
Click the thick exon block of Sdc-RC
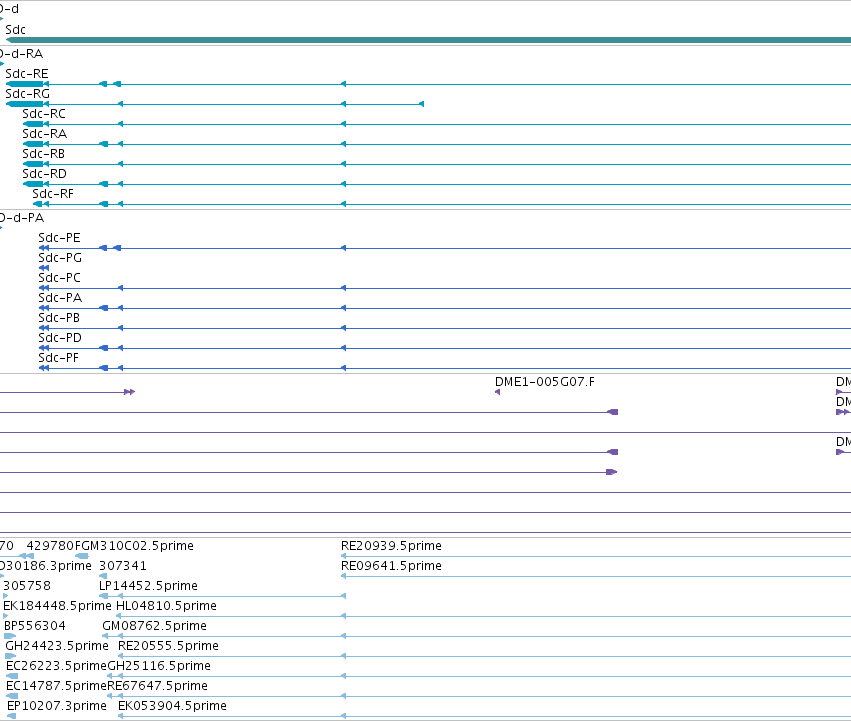click(x=33, y=124)
